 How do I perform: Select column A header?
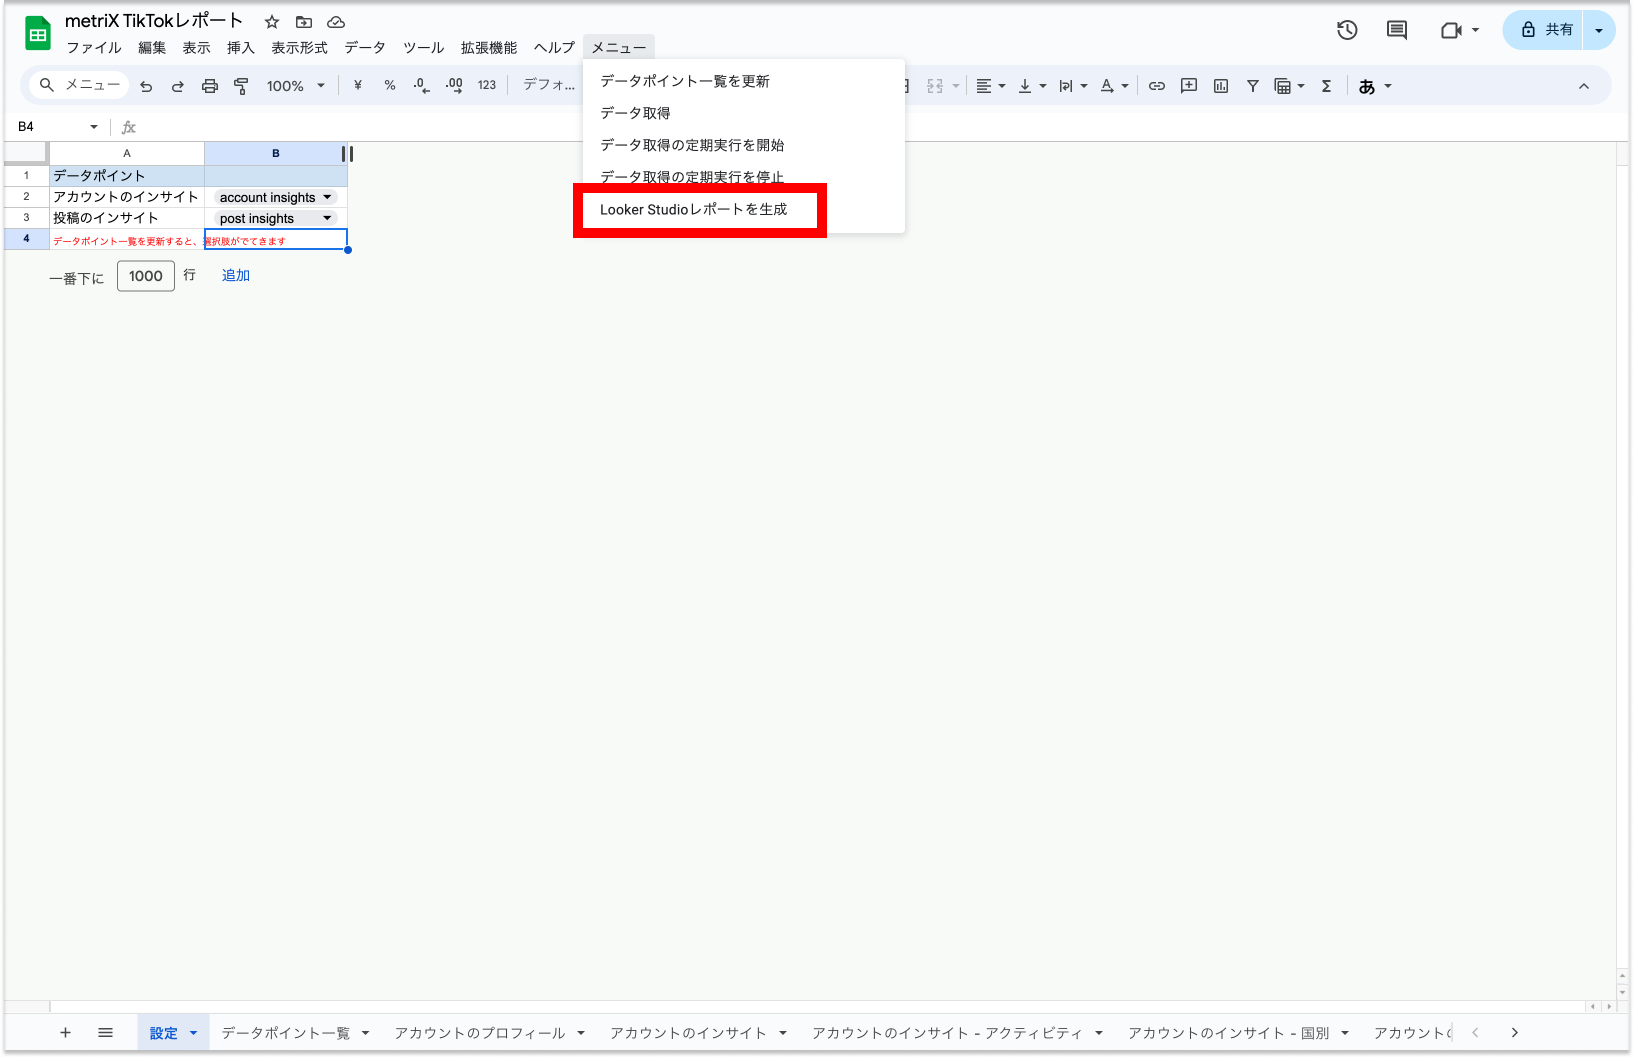click(127, 153)
